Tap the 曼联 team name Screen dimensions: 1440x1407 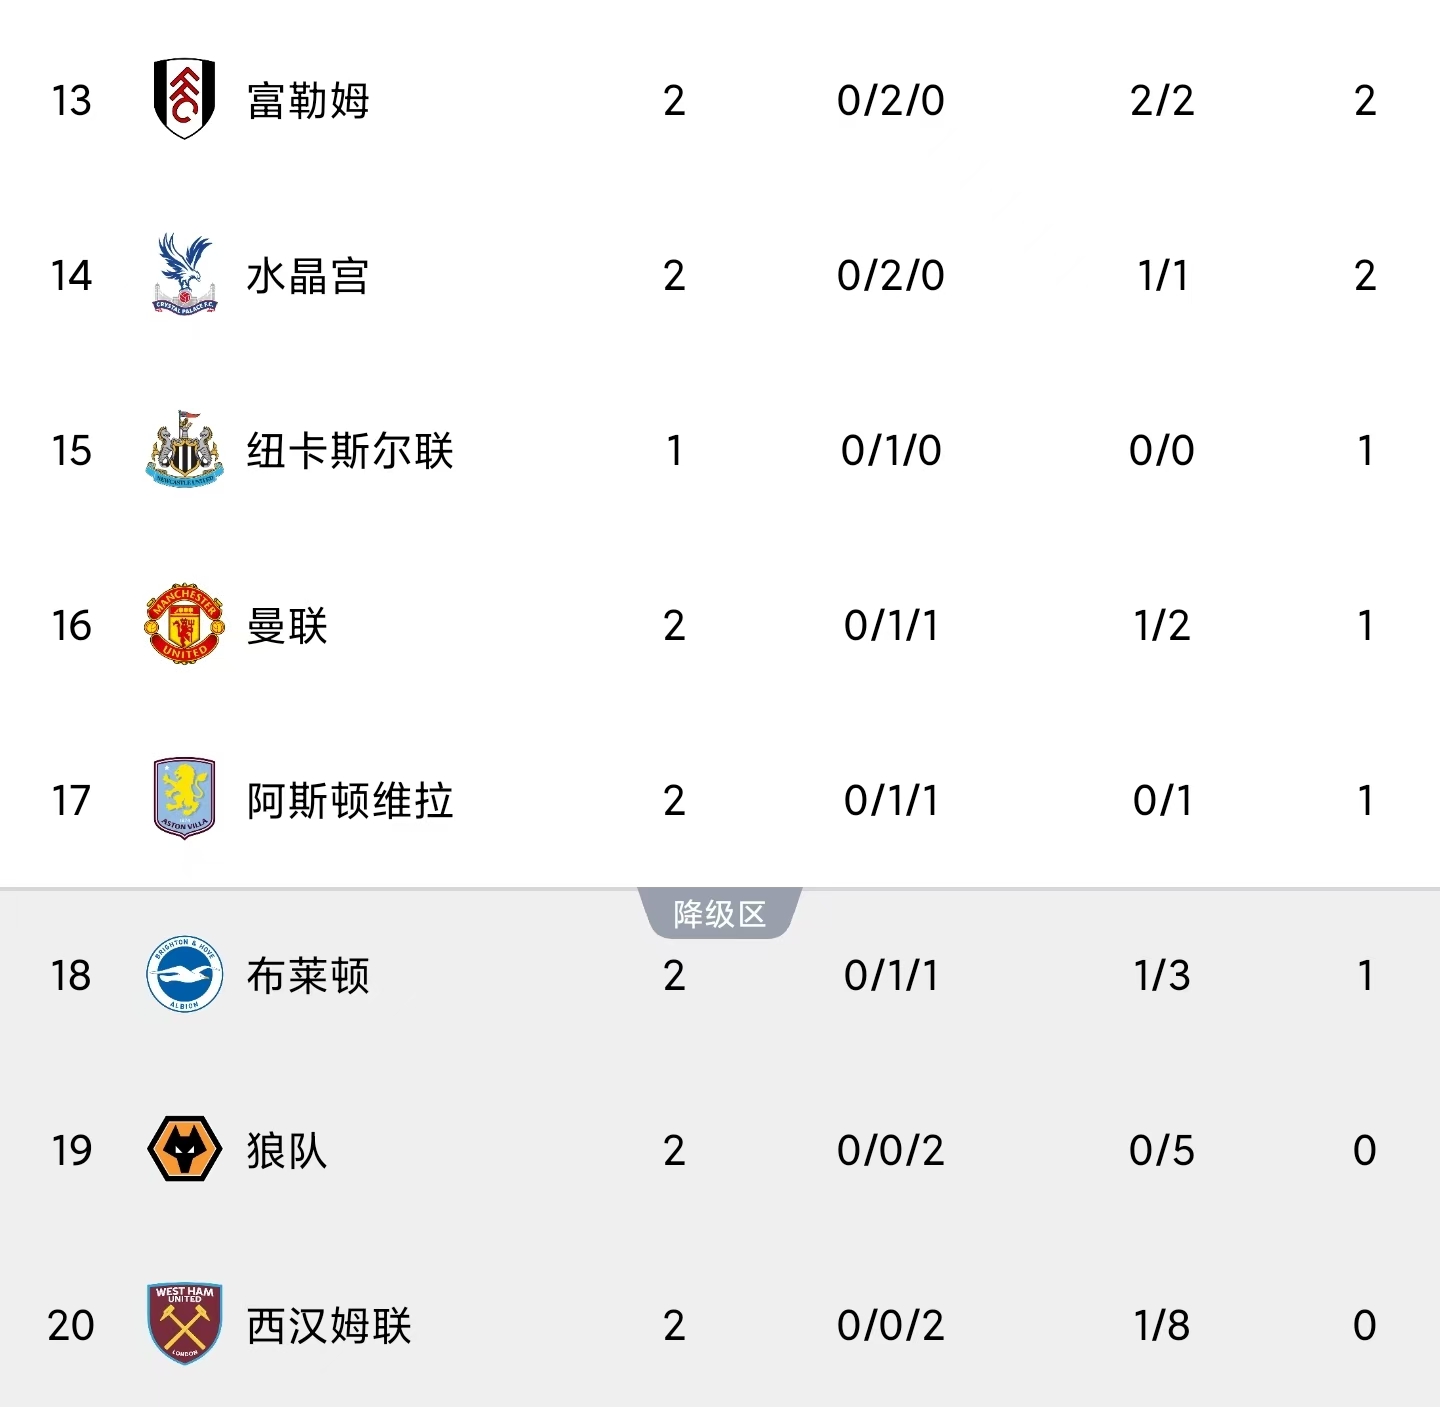pyautogui.click(x=287, y=626)
